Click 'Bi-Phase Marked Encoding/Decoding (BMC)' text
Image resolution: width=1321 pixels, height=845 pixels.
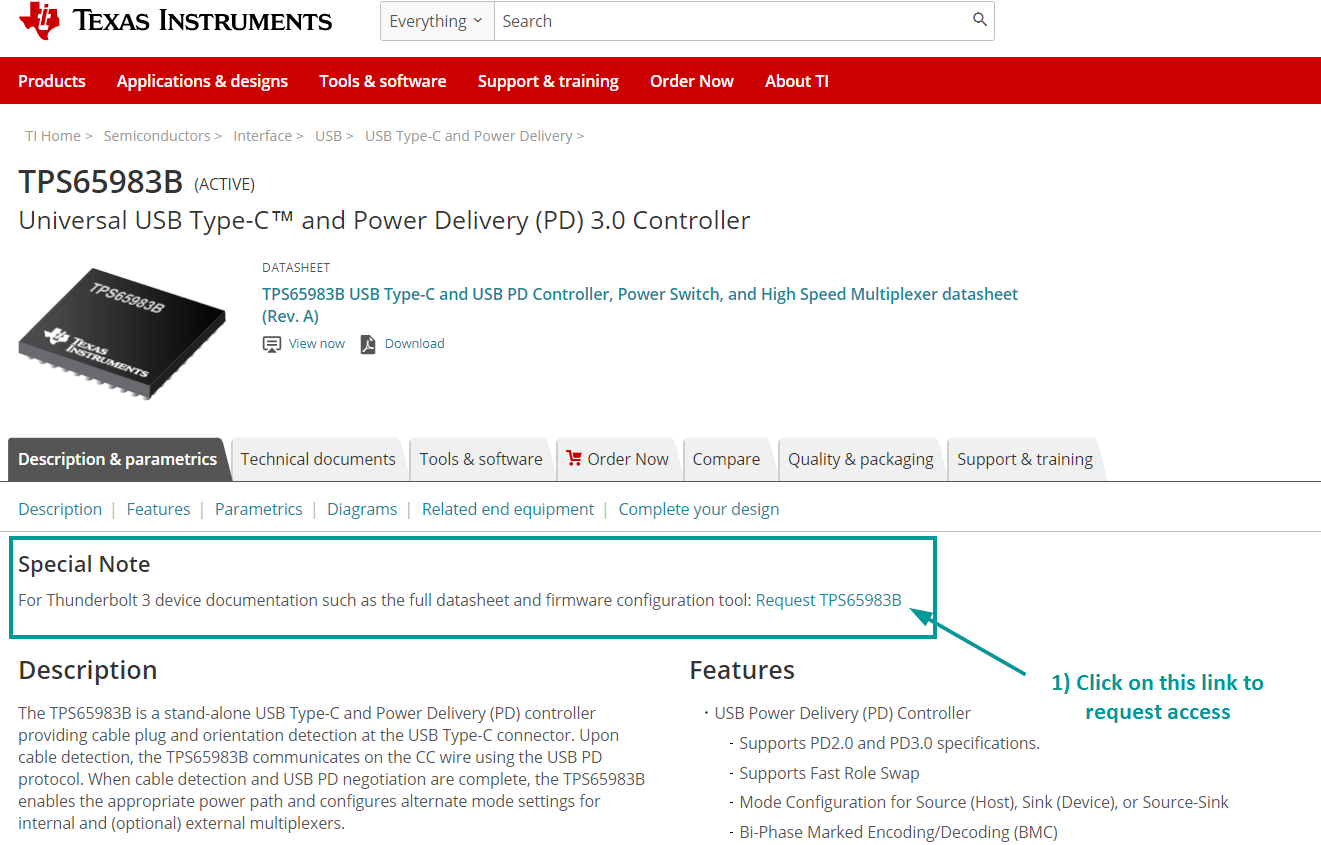898,832
